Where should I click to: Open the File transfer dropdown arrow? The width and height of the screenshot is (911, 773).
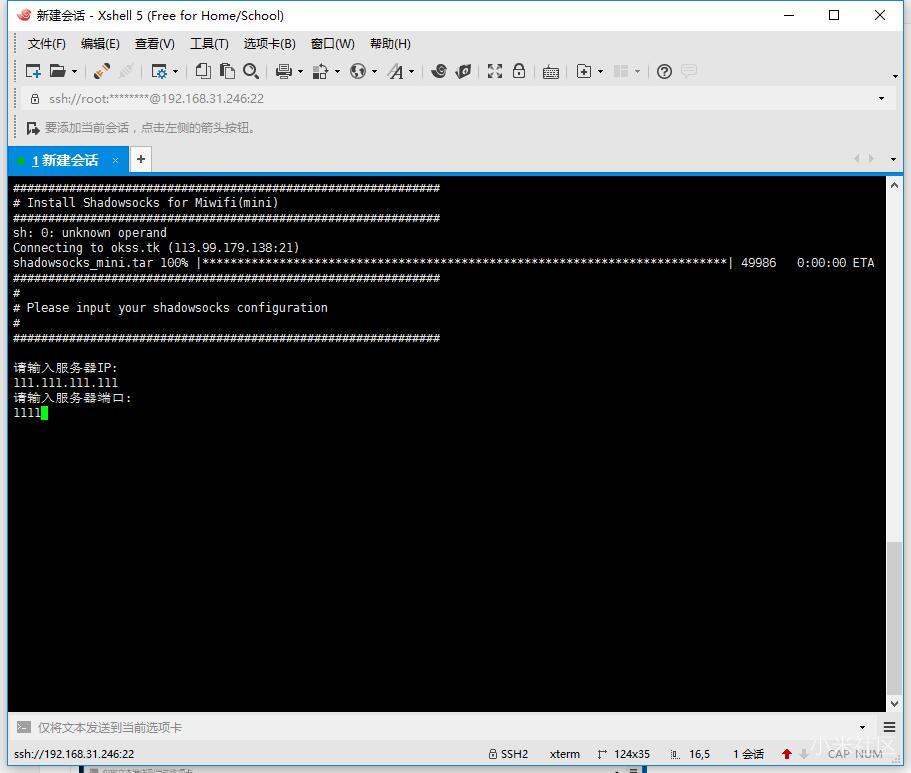(337, 72)
